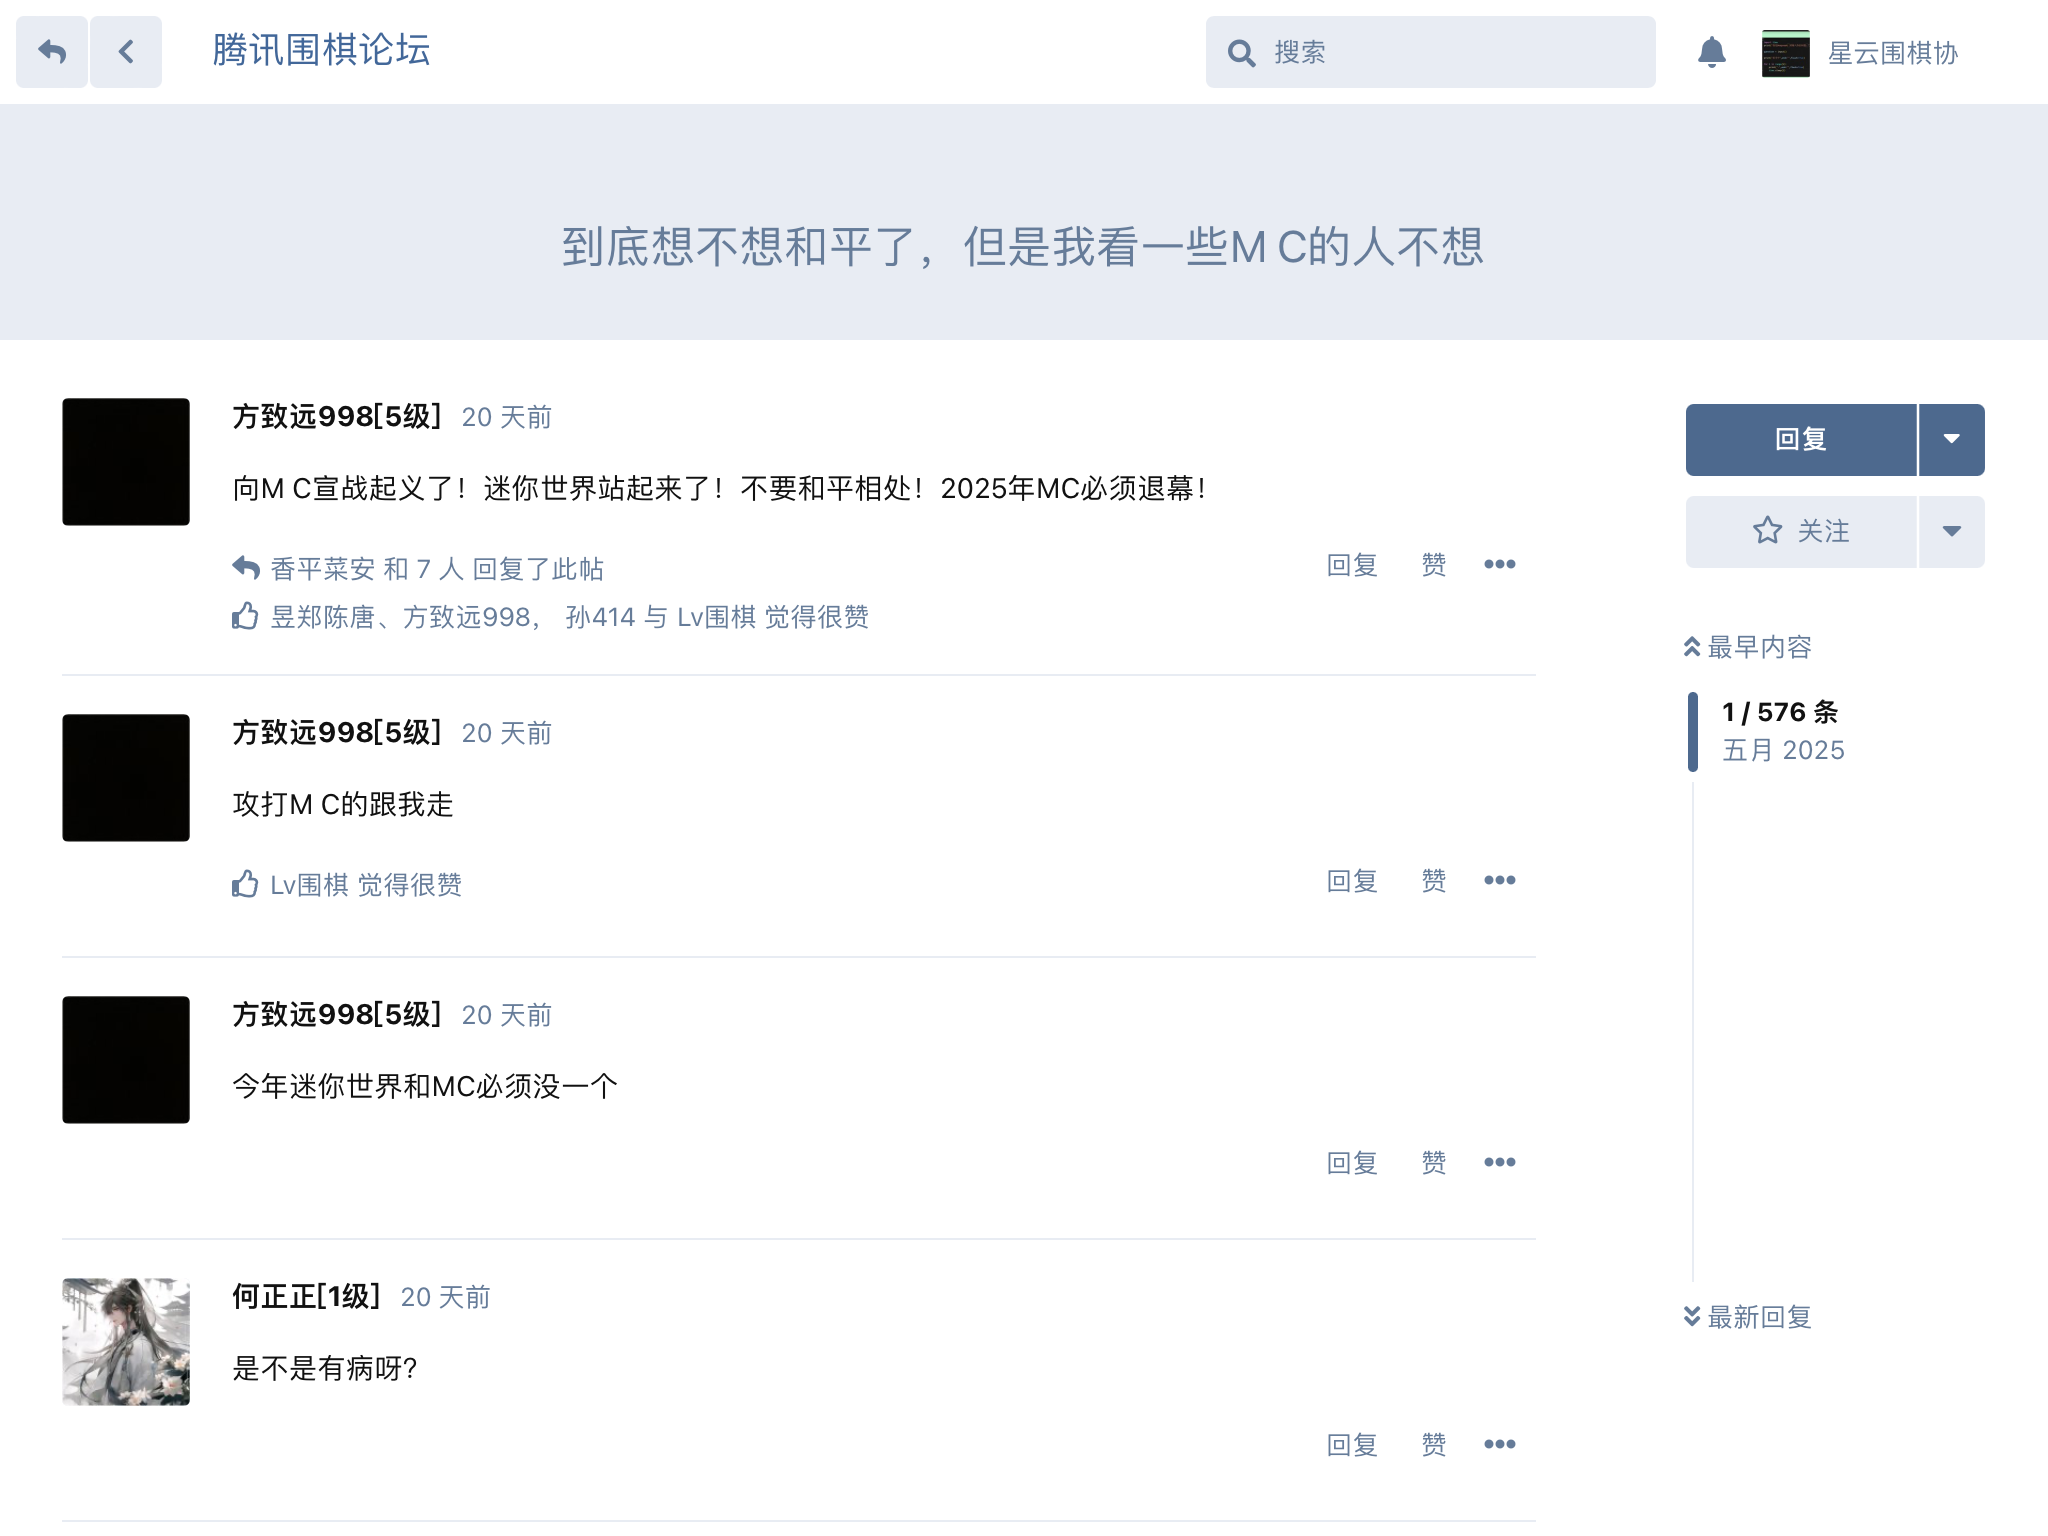The height and width of the screenshot is (1536, 2048).
Task: Open 何正正[1级] user profile name
Action: [306, 1297]
